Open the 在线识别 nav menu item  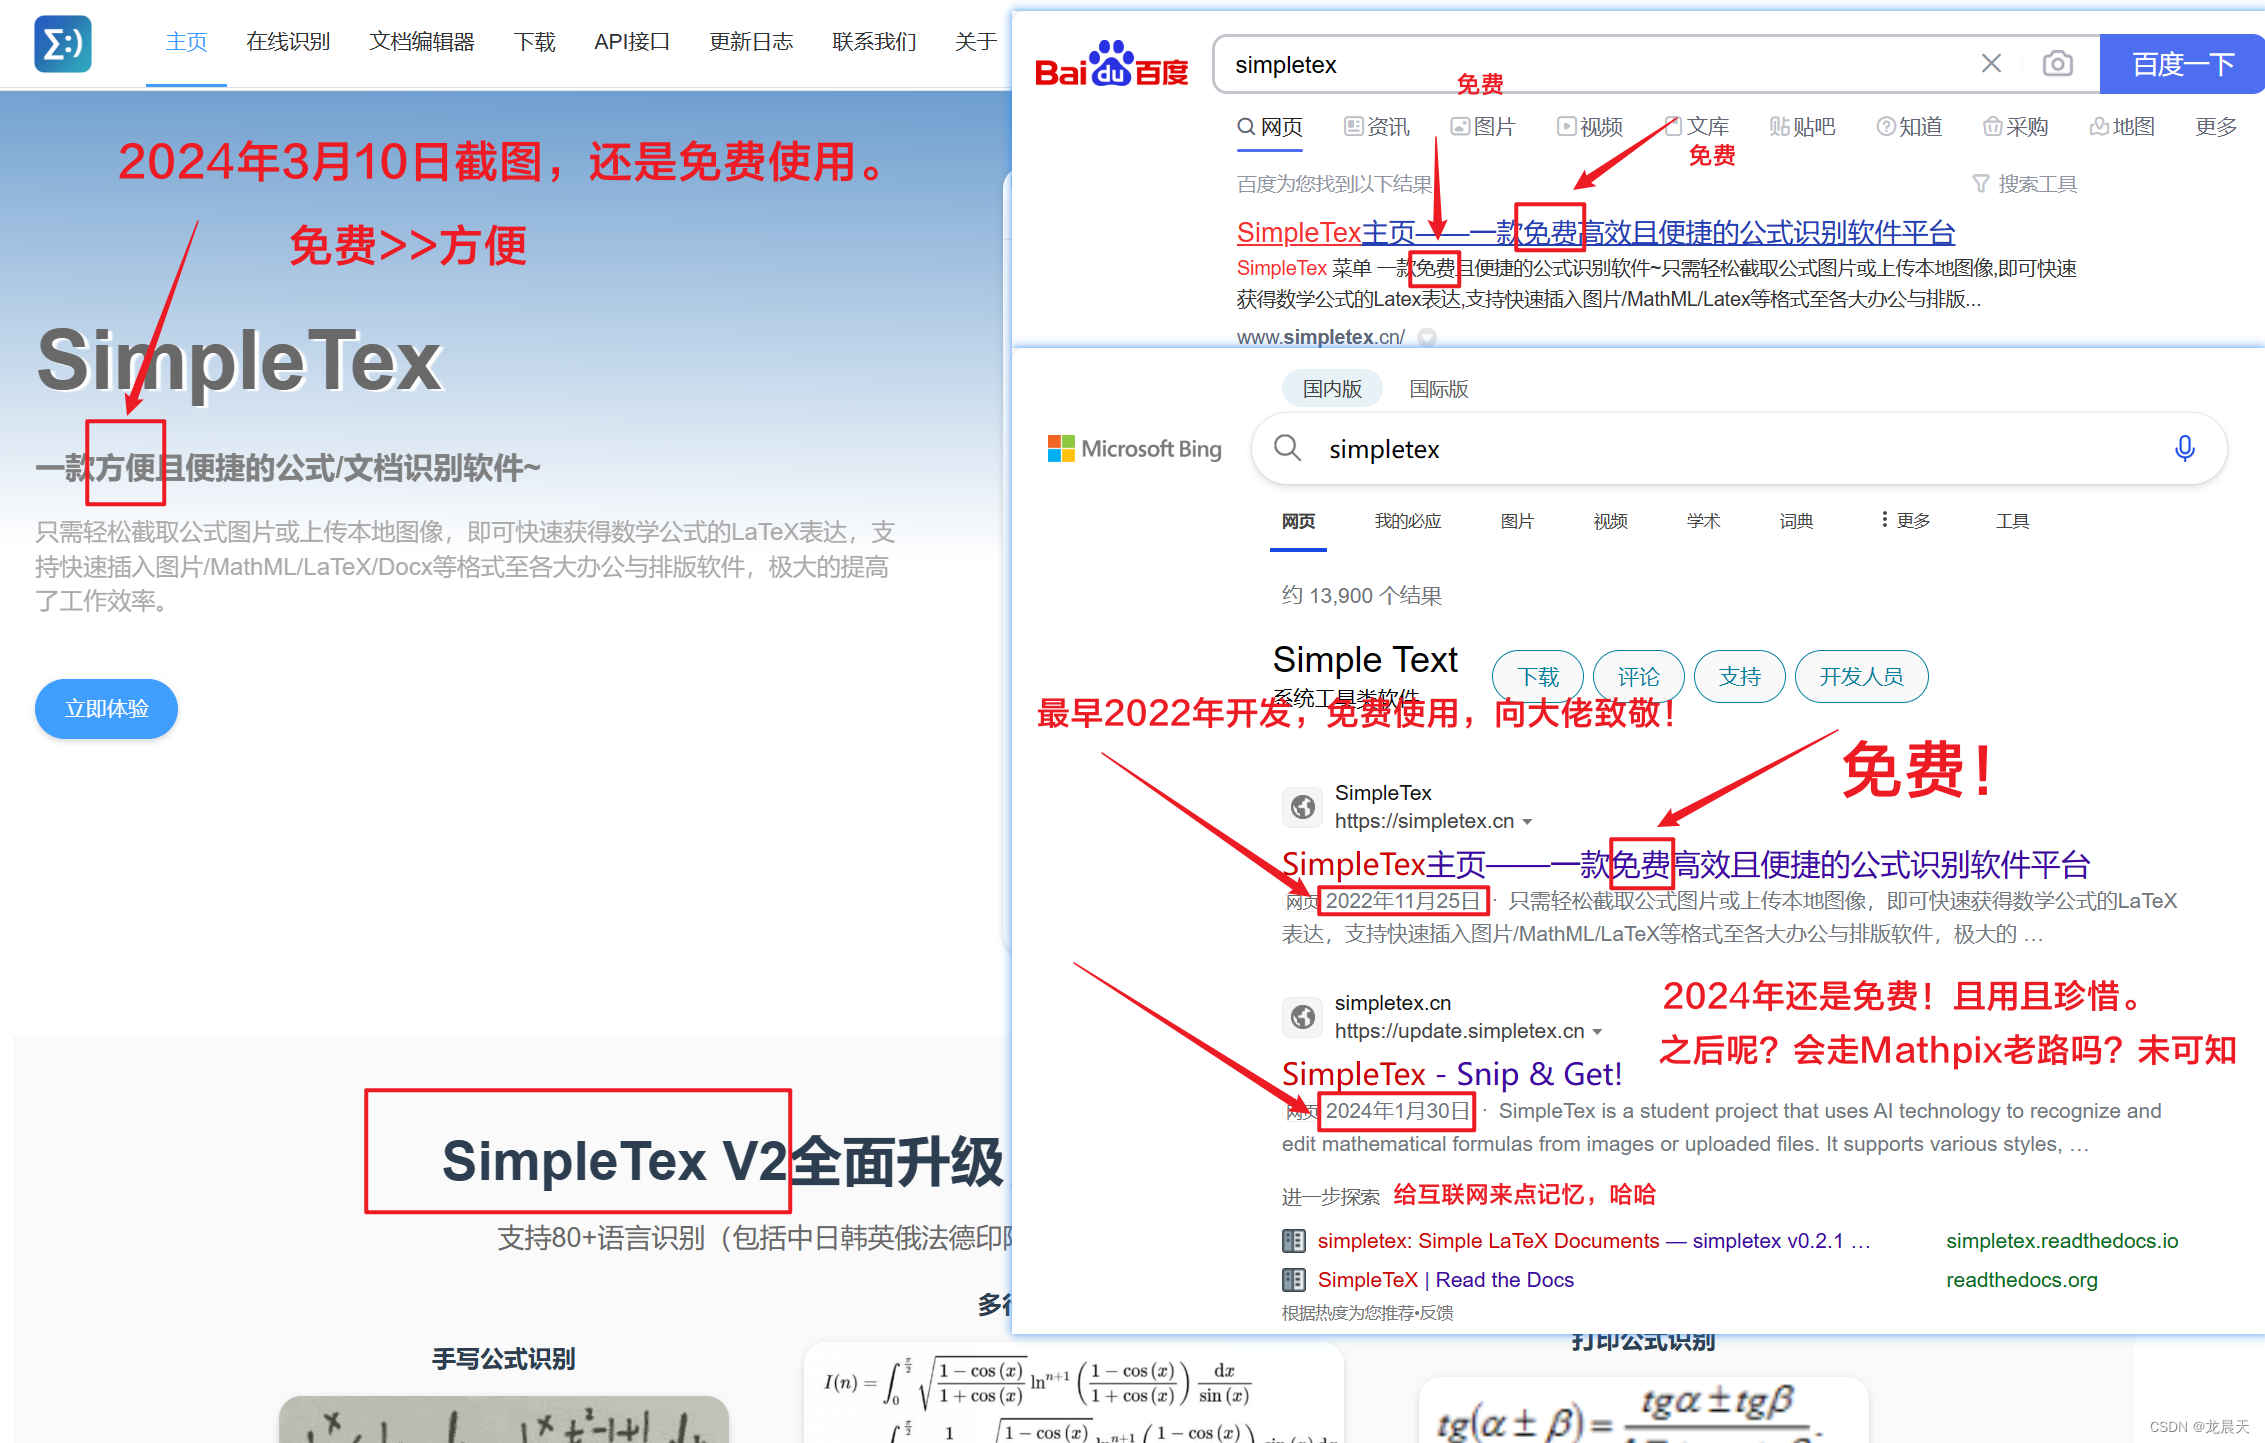(288, 42)
